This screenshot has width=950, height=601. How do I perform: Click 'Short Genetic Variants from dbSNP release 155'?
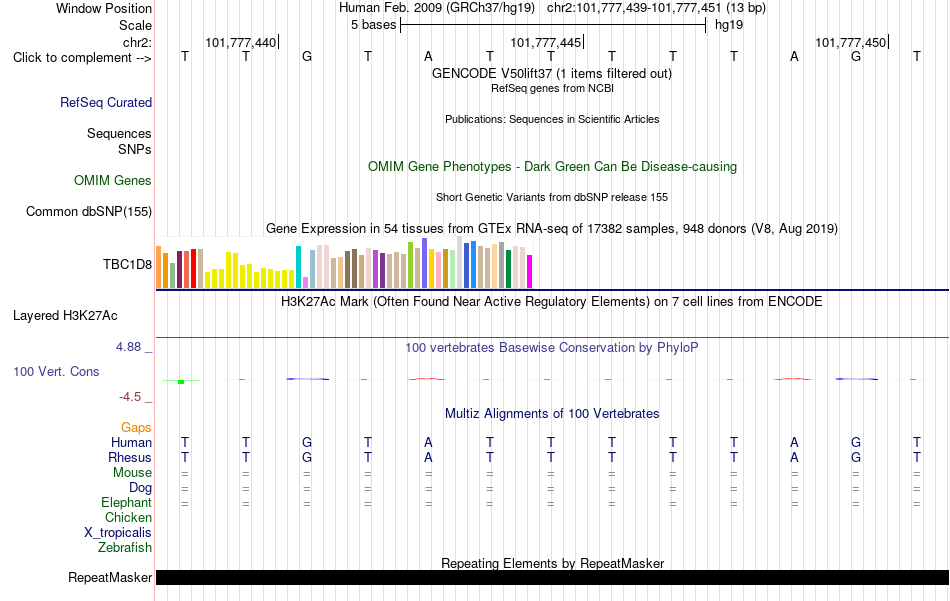point(552,197)
